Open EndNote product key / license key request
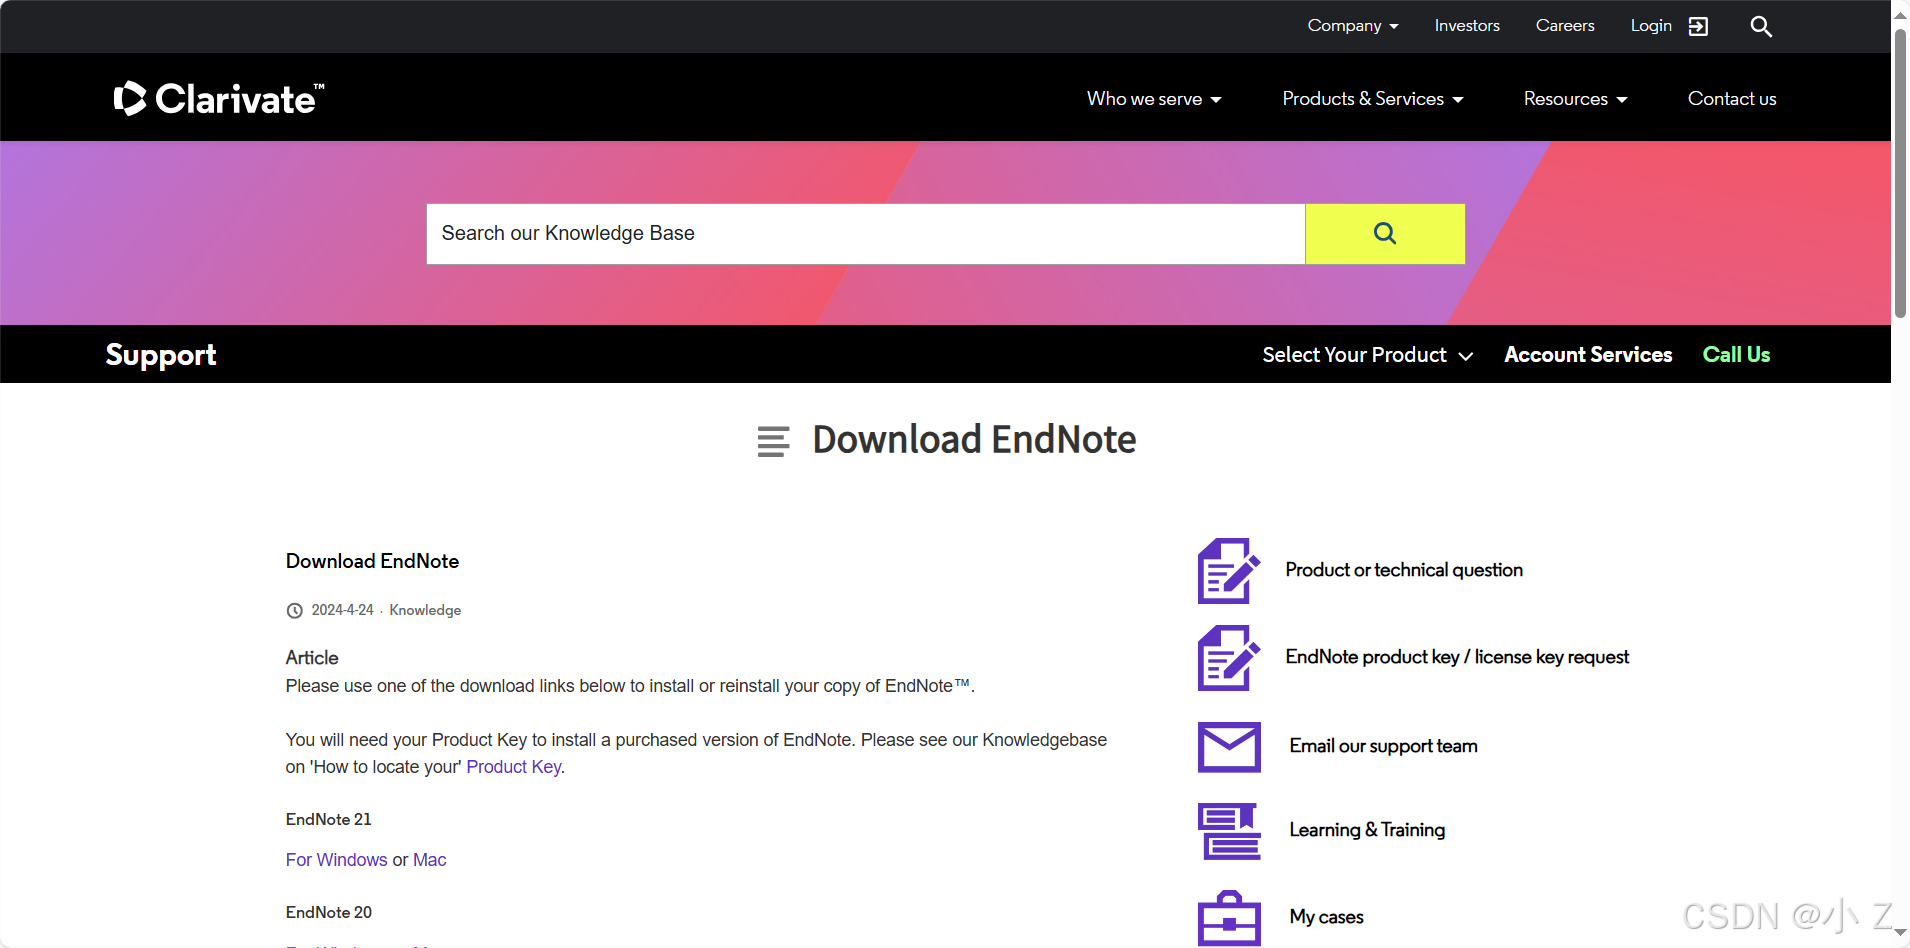 click(1457, 657)
